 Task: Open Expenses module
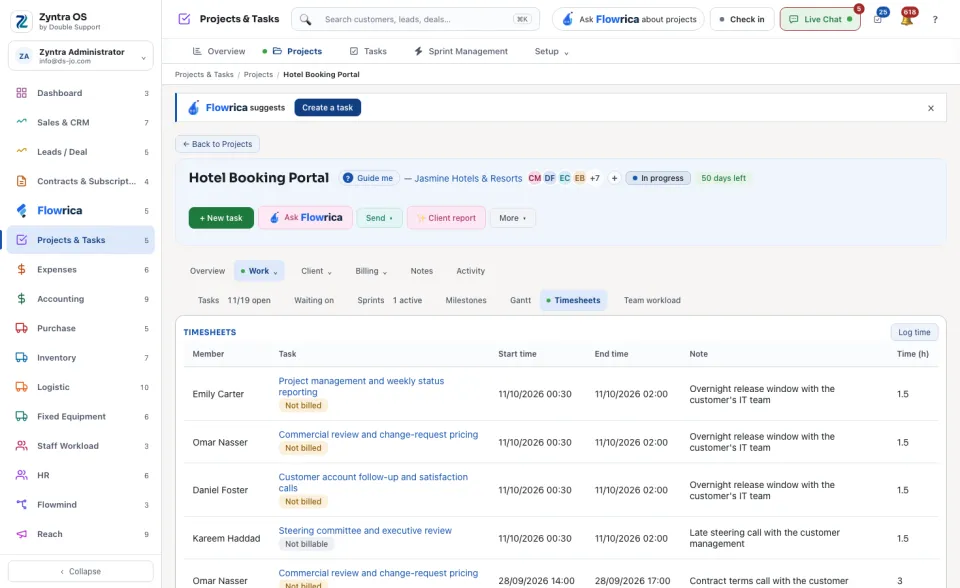click(81, 270)
